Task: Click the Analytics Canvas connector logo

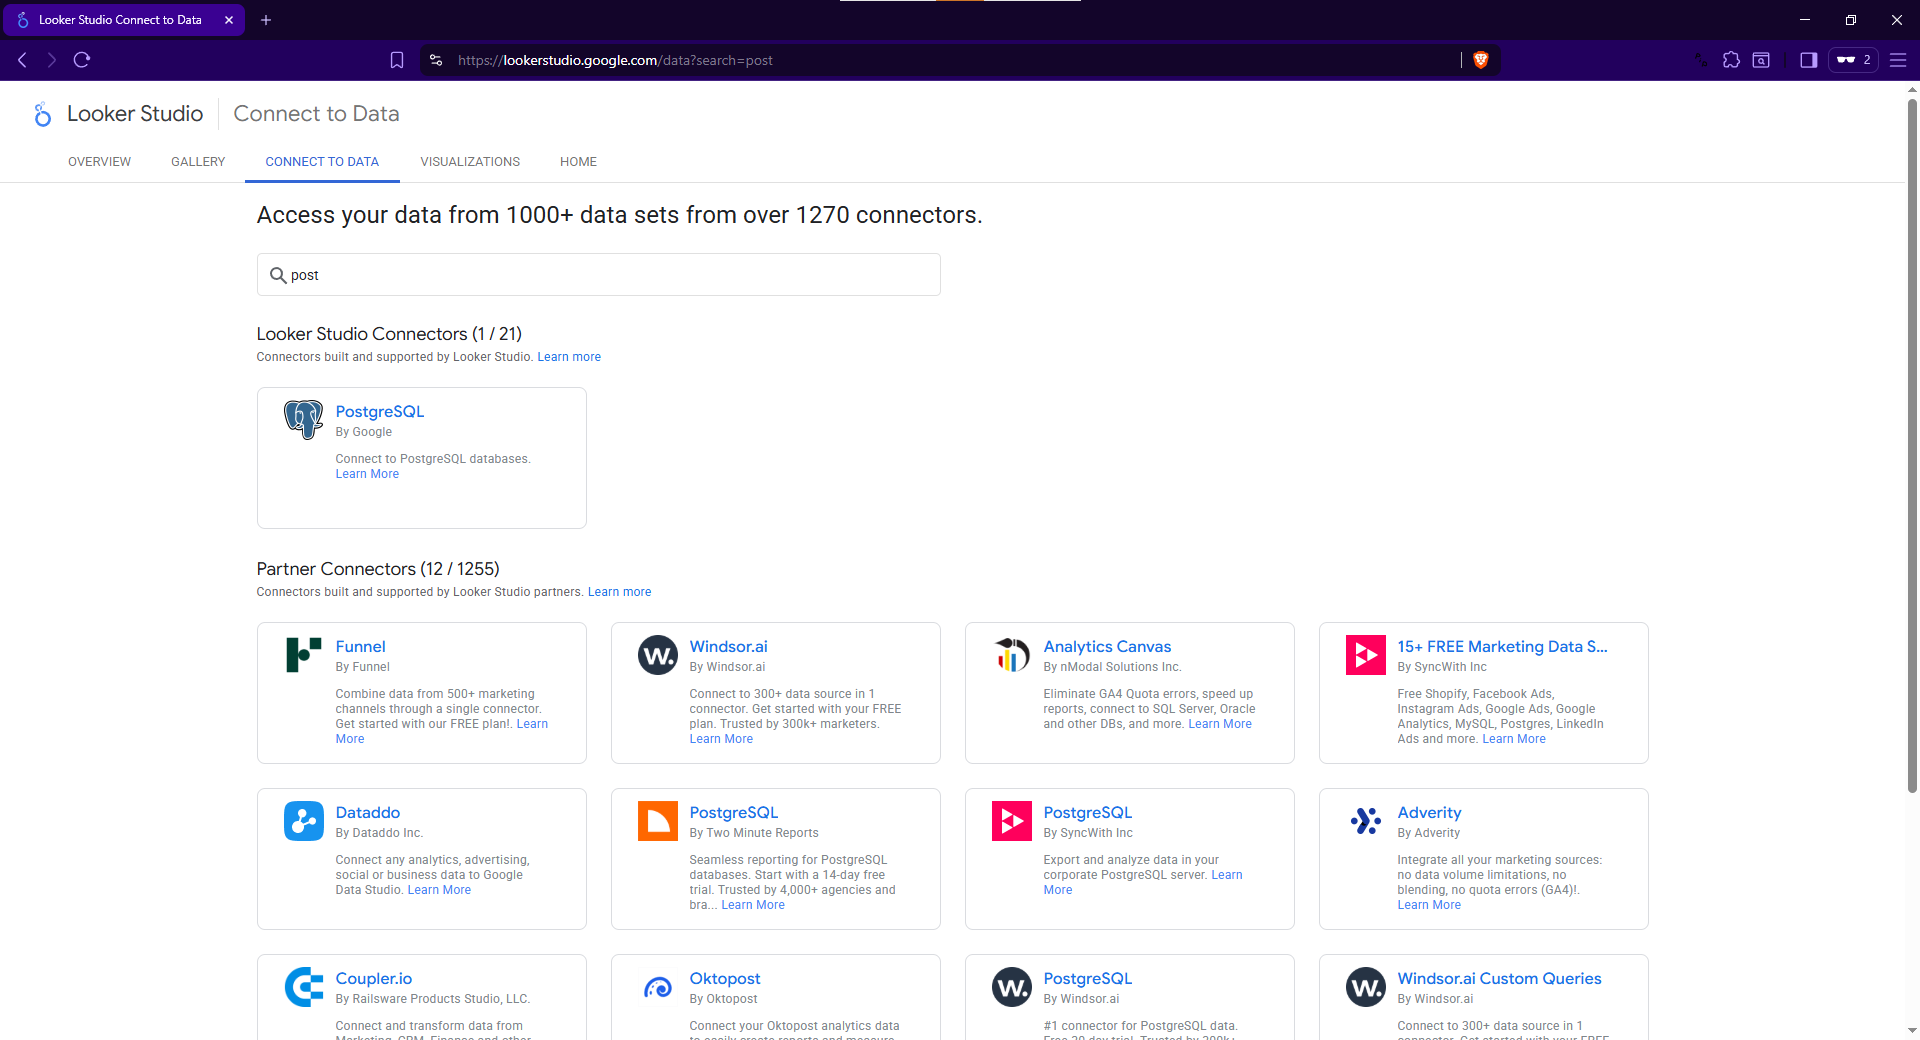Action: 1012,655
